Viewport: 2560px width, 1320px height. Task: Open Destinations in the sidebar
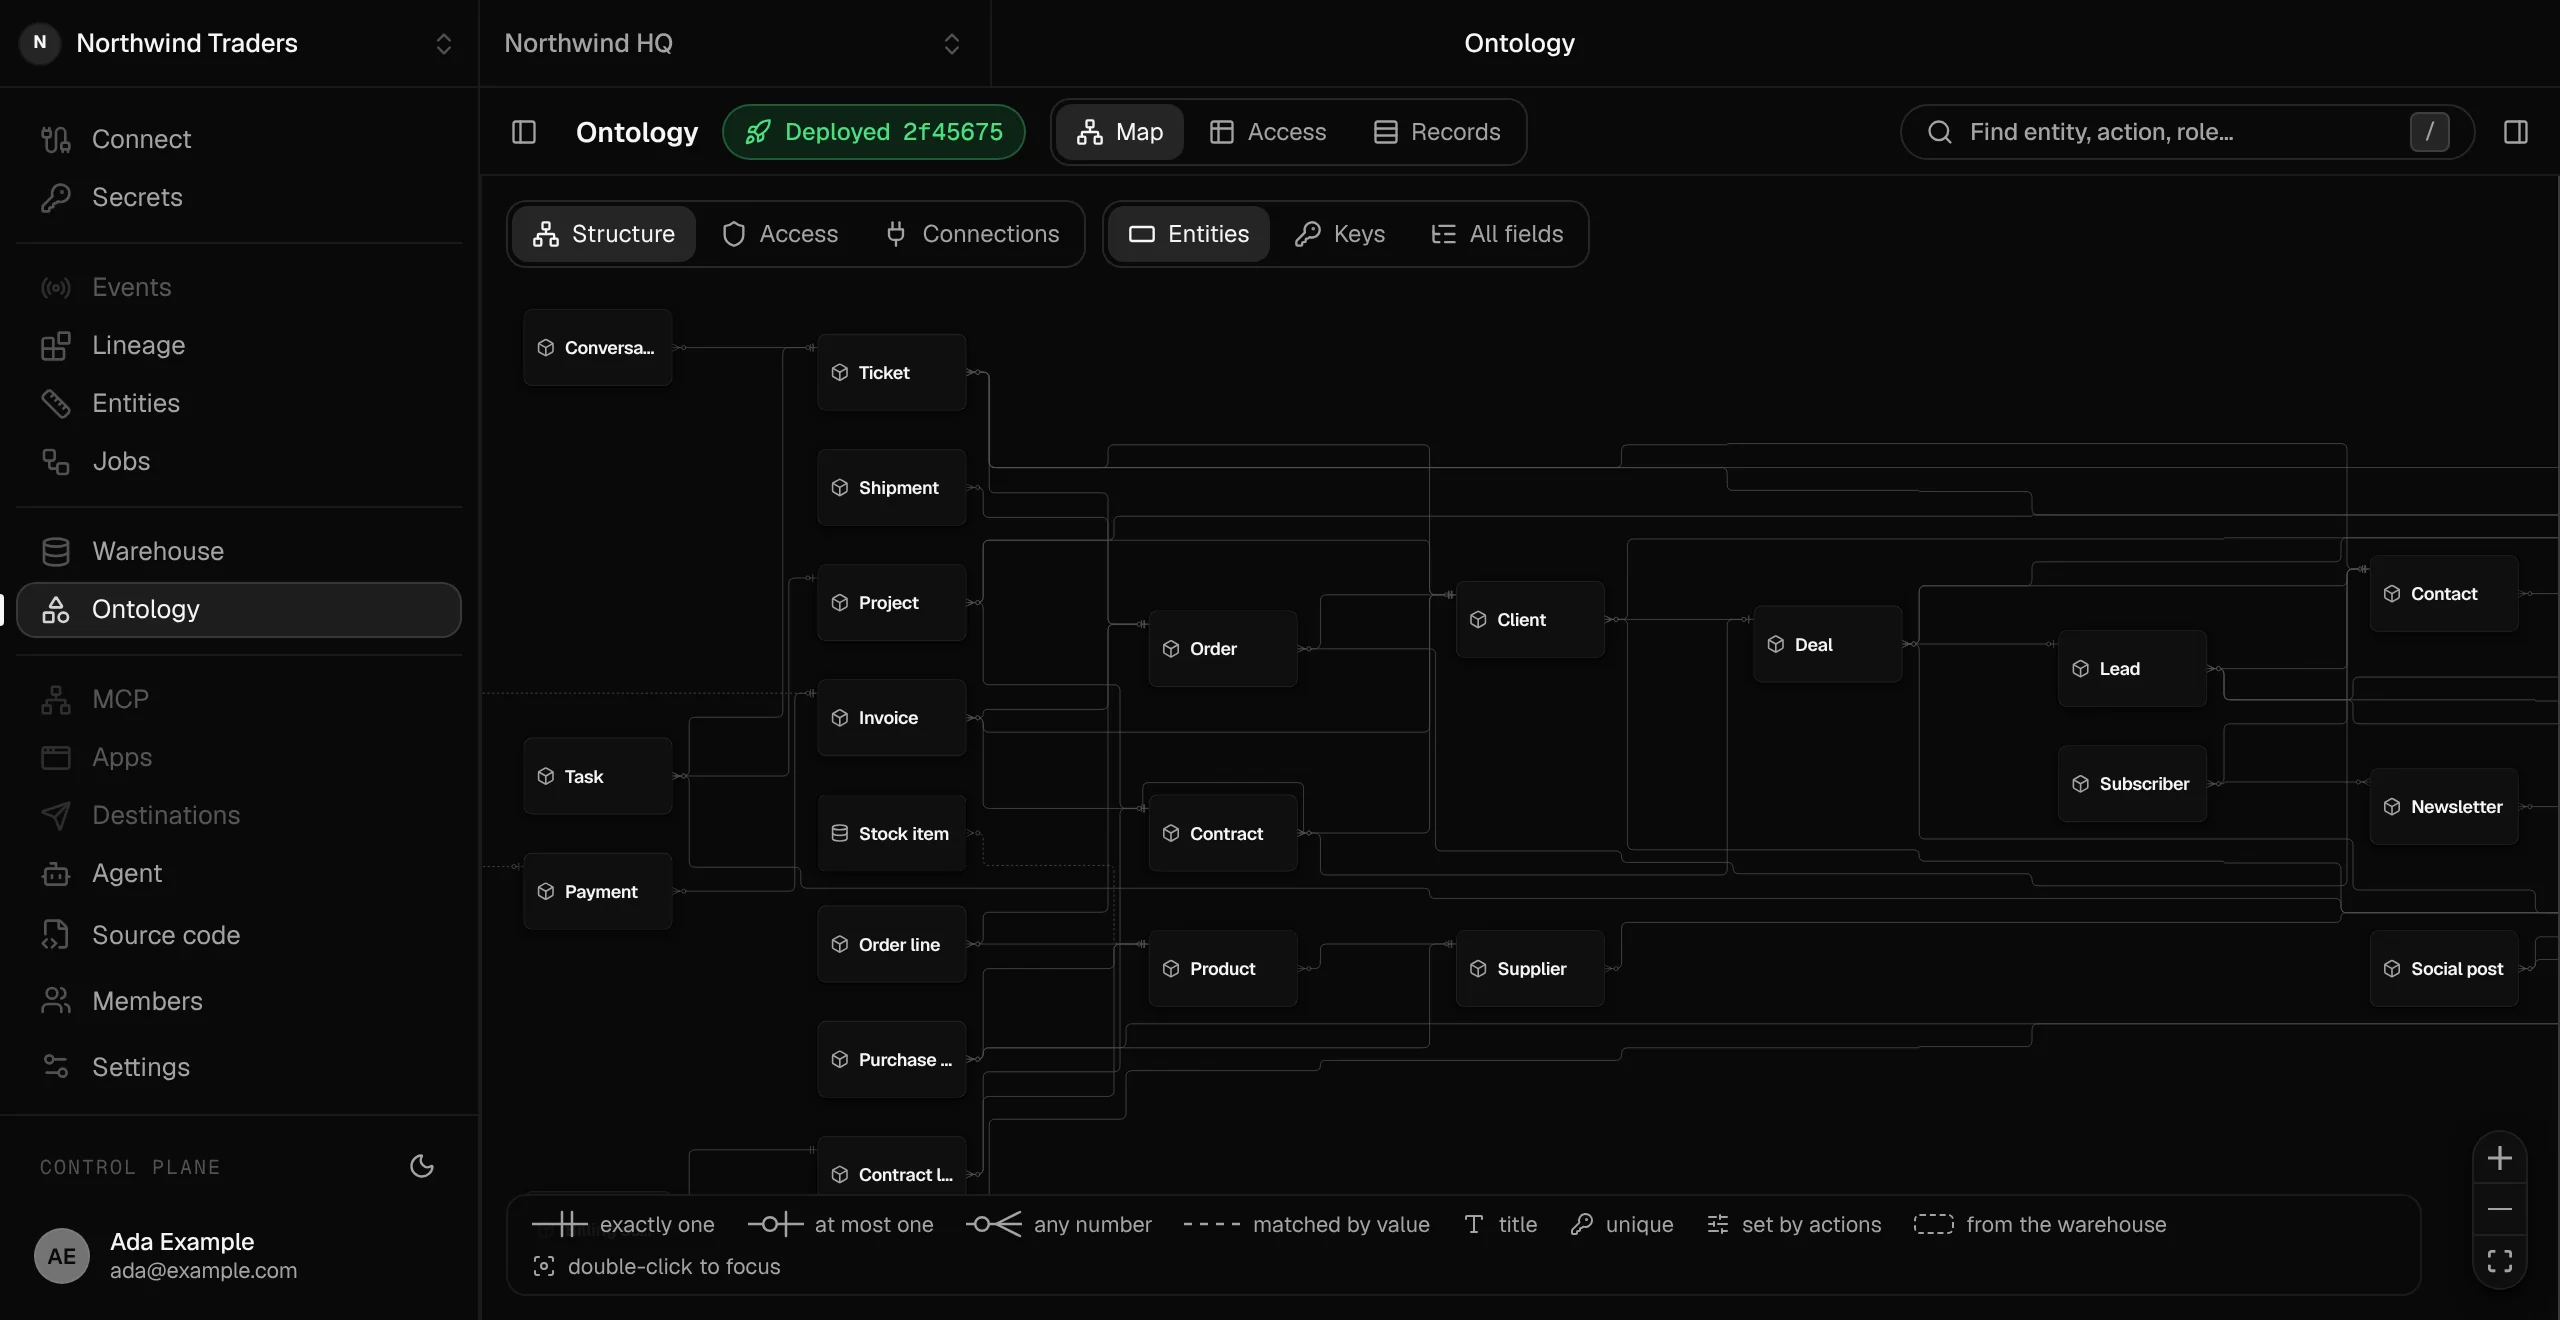click(x=239, y=815)
